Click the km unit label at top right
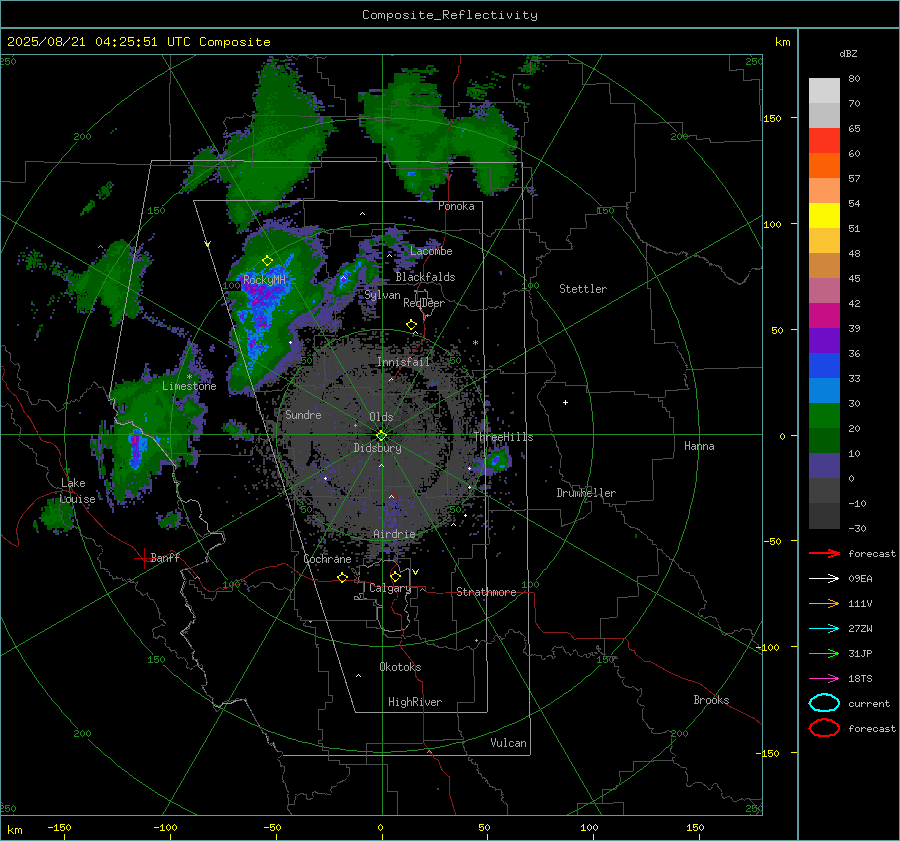 [782, 42]
